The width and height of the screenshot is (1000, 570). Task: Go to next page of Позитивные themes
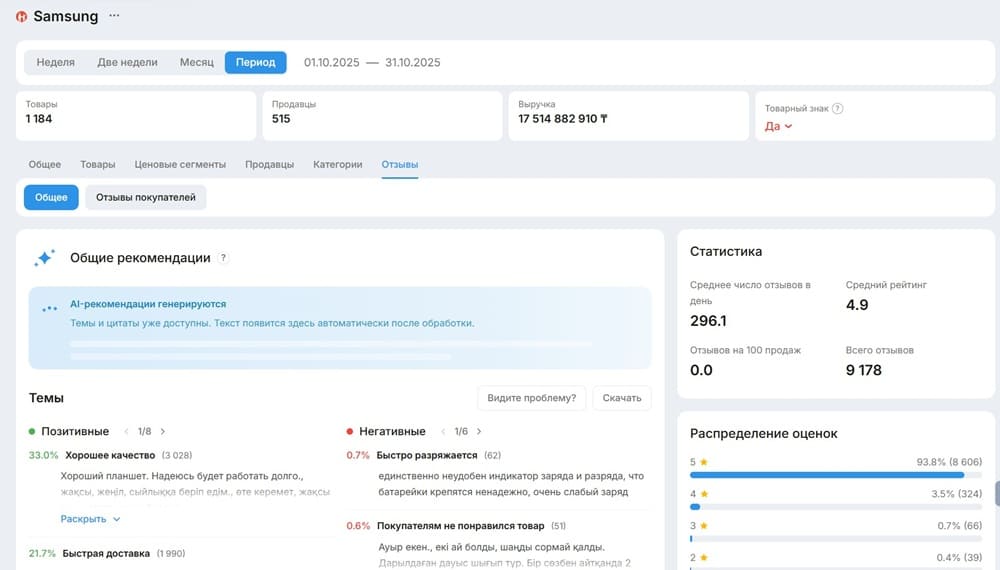pos(163,432)
